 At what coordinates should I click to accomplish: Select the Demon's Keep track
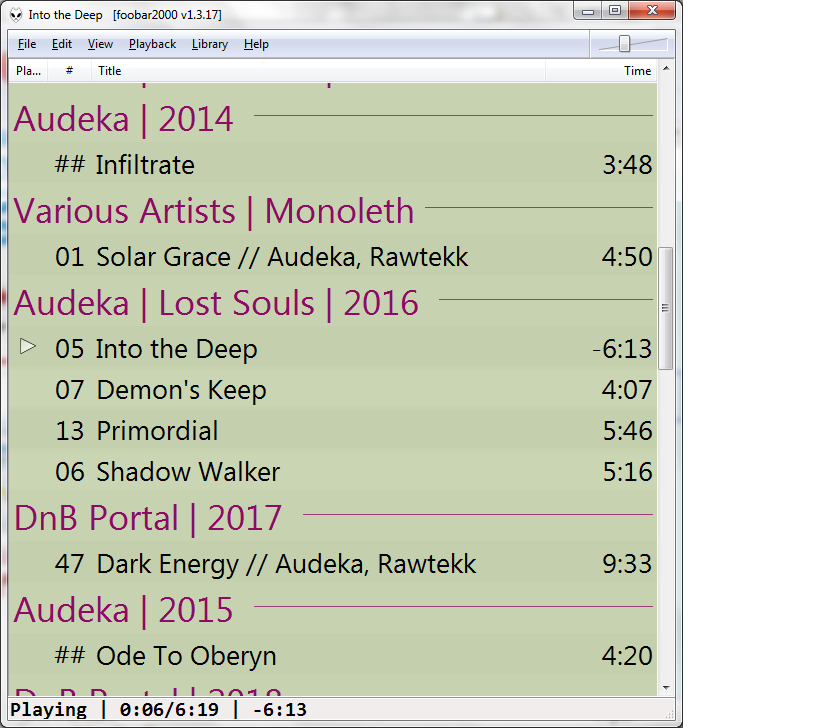click(333, 390)
